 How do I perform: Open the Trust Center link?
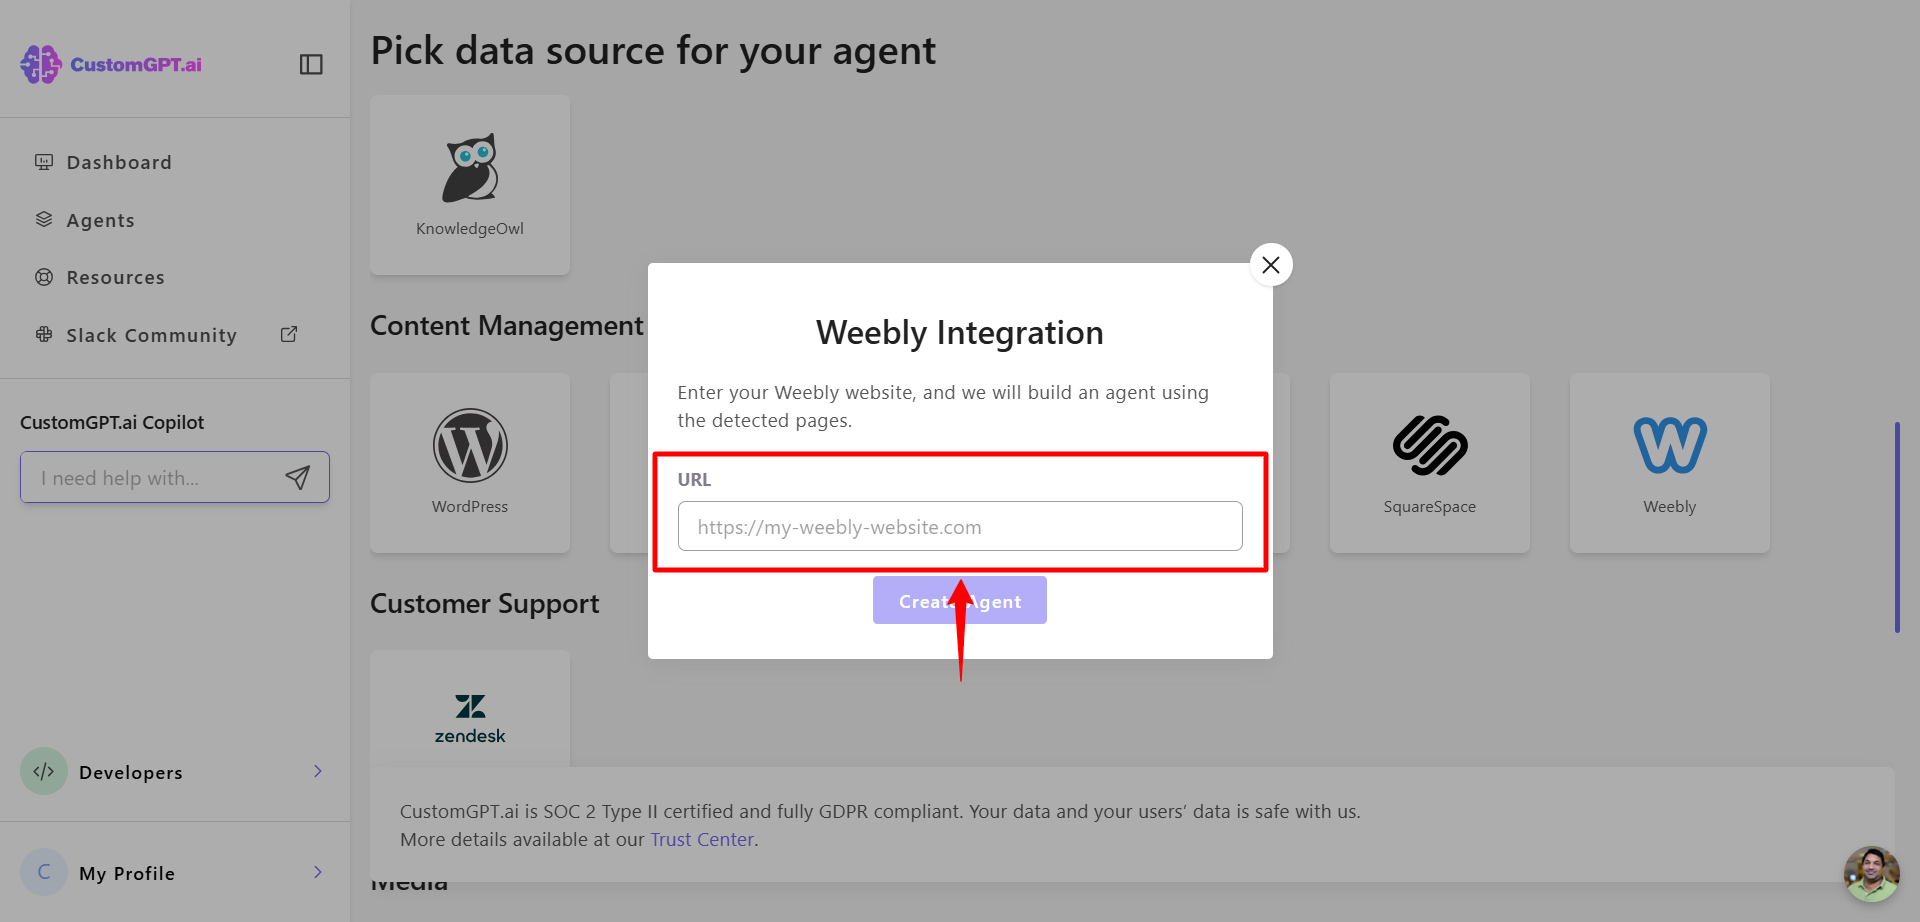702,840
